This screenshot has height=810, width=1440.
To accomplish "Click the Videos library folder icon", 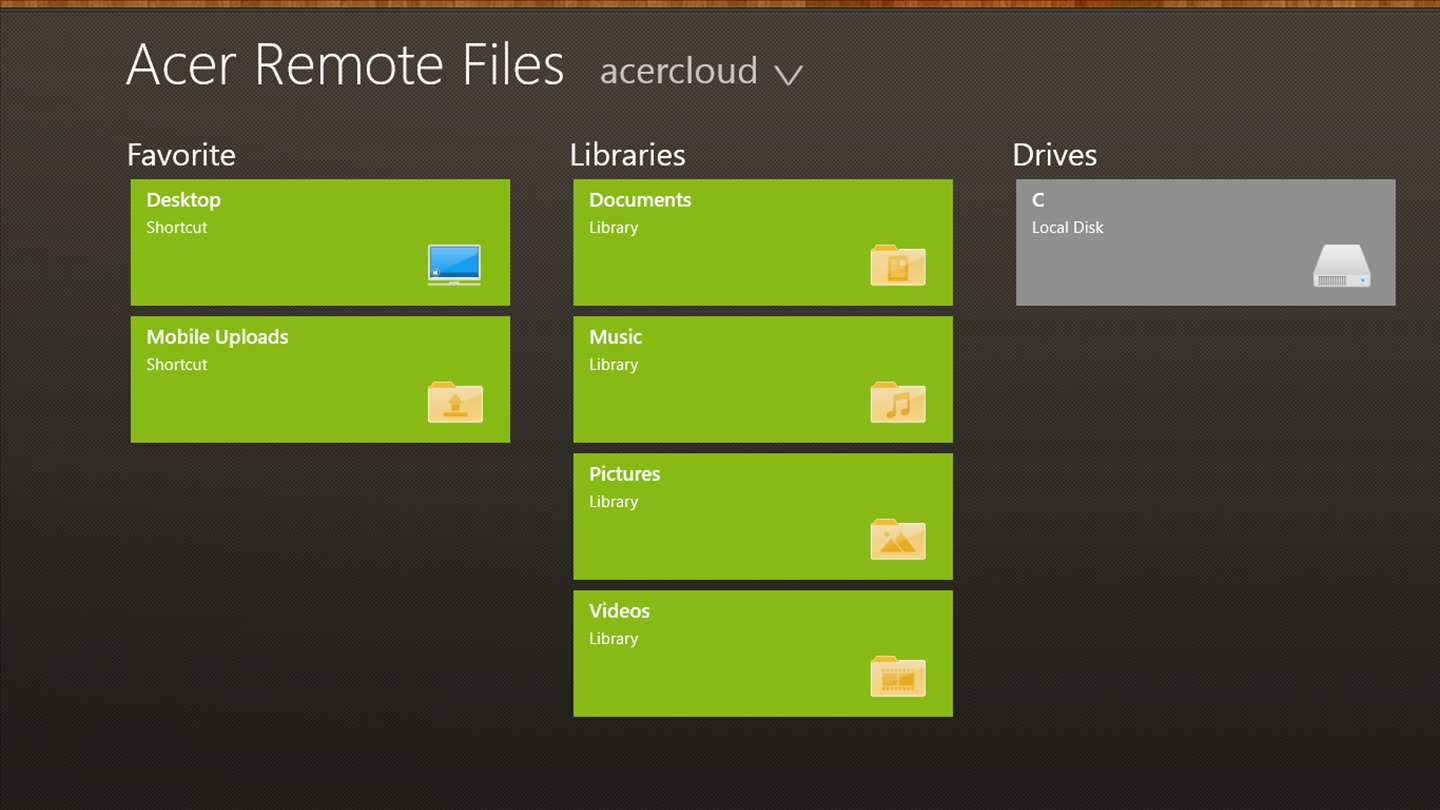I will point(898,676).
